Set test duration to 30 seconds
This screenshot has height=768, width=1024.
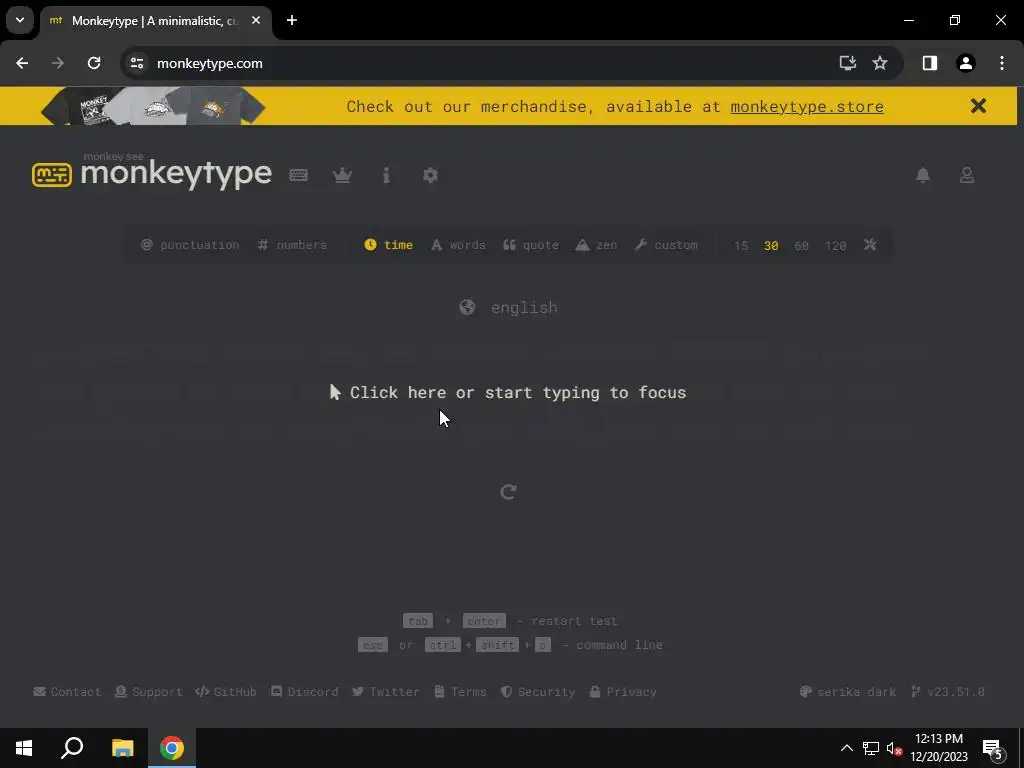[771, 246]
